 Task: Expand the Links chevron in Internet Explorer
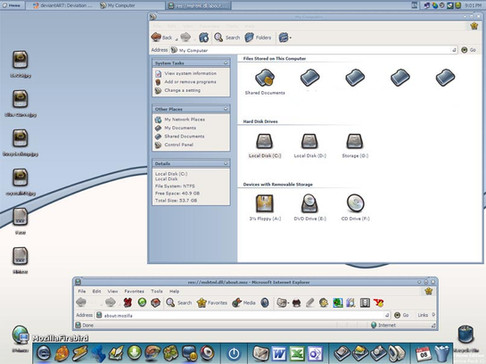click(433, 314)
